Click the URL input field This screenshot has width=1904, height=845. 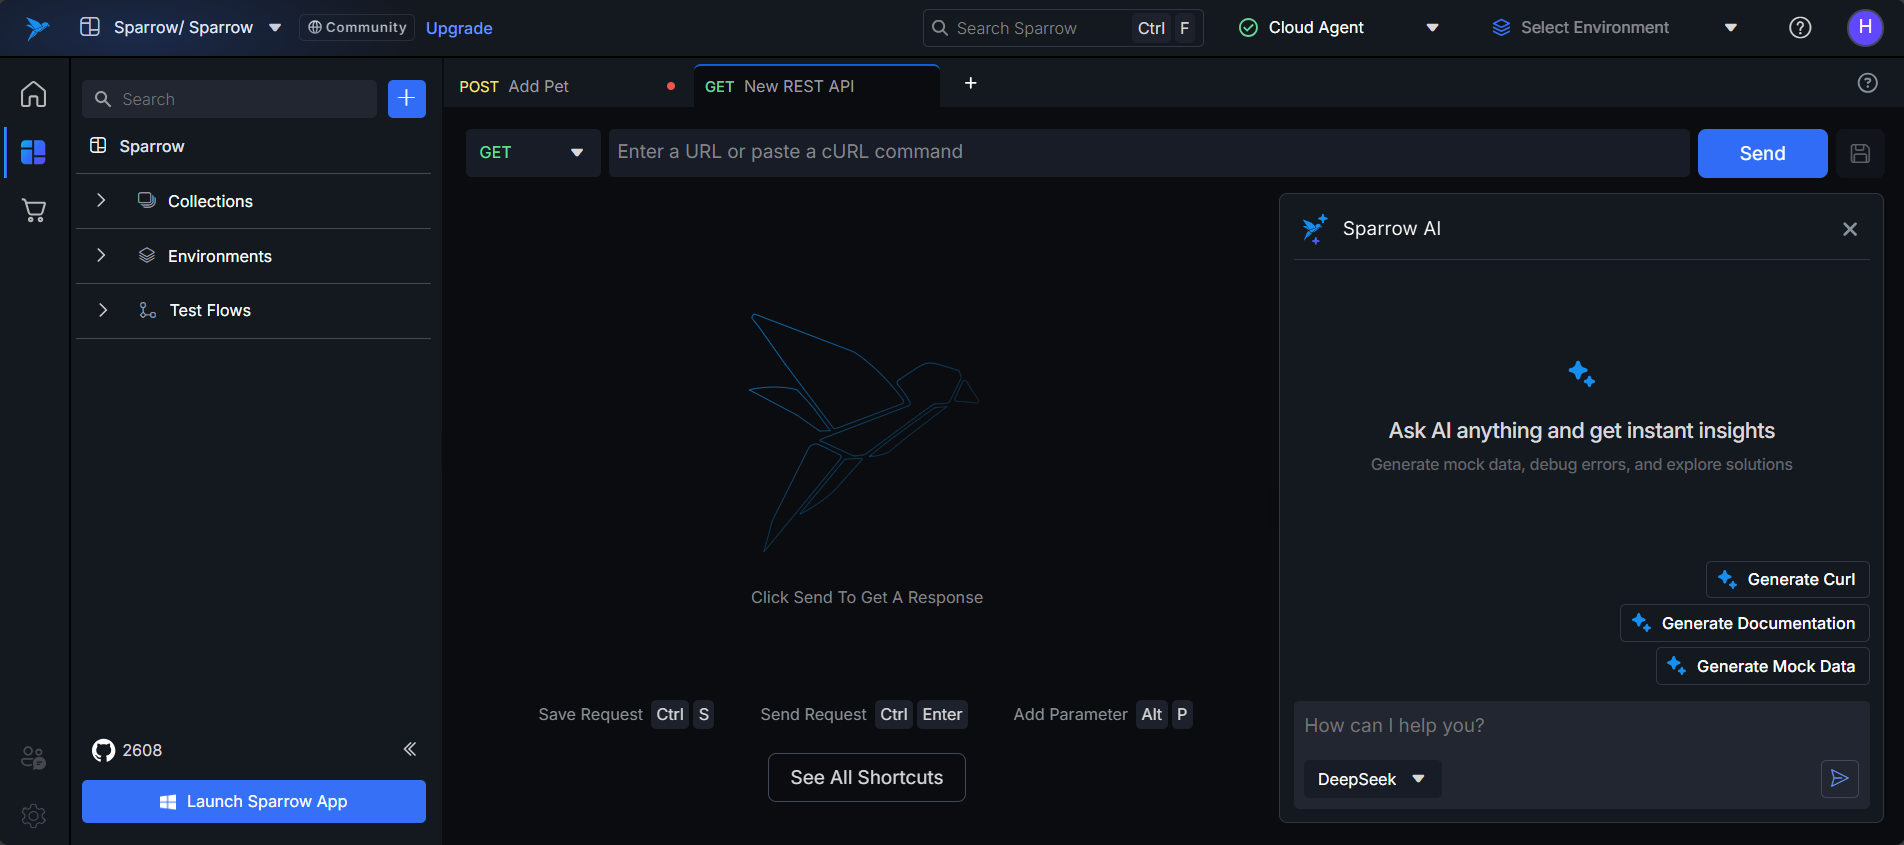1148,153
